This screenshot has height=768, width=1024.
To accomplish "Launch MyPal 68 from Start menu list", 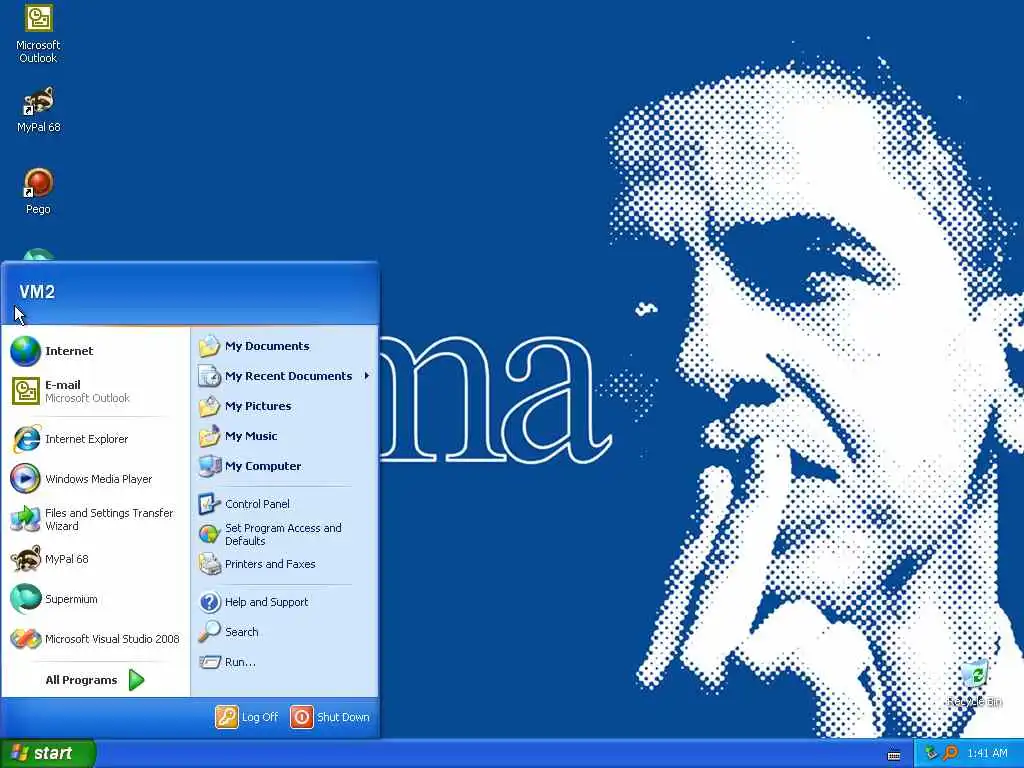I will pyautogui.click(x=95, y=559).
